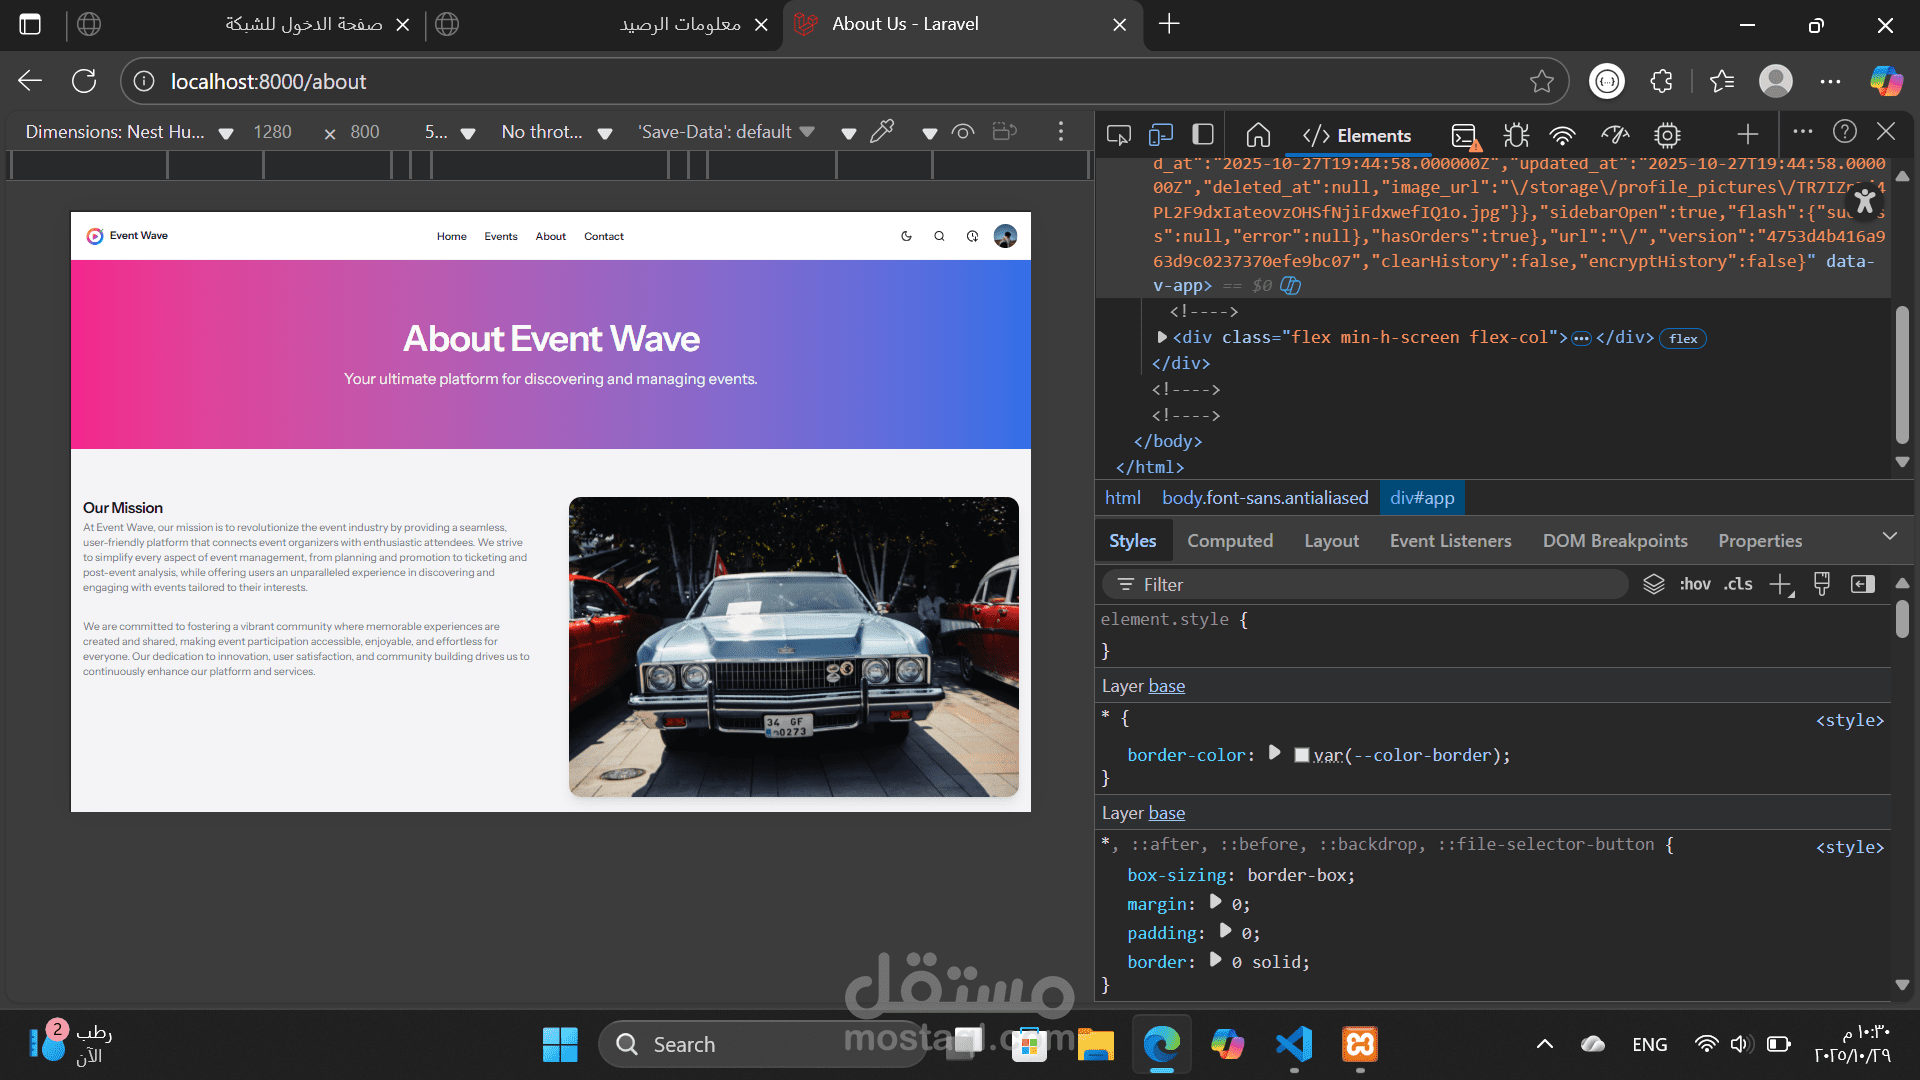Activate the inspect element picker tool
Image resolution: width=1920 pixels, height=1080 pixels.
(1118, 135)
